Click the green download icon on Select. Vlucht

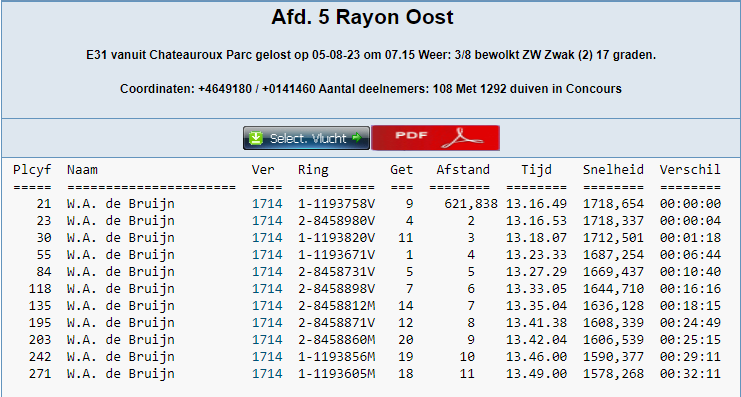(x=256, y=138)
